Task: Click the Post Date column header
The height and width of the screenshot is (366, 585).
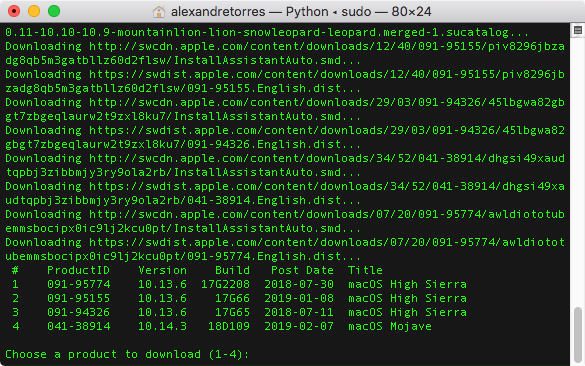Action: pos(302,270)
